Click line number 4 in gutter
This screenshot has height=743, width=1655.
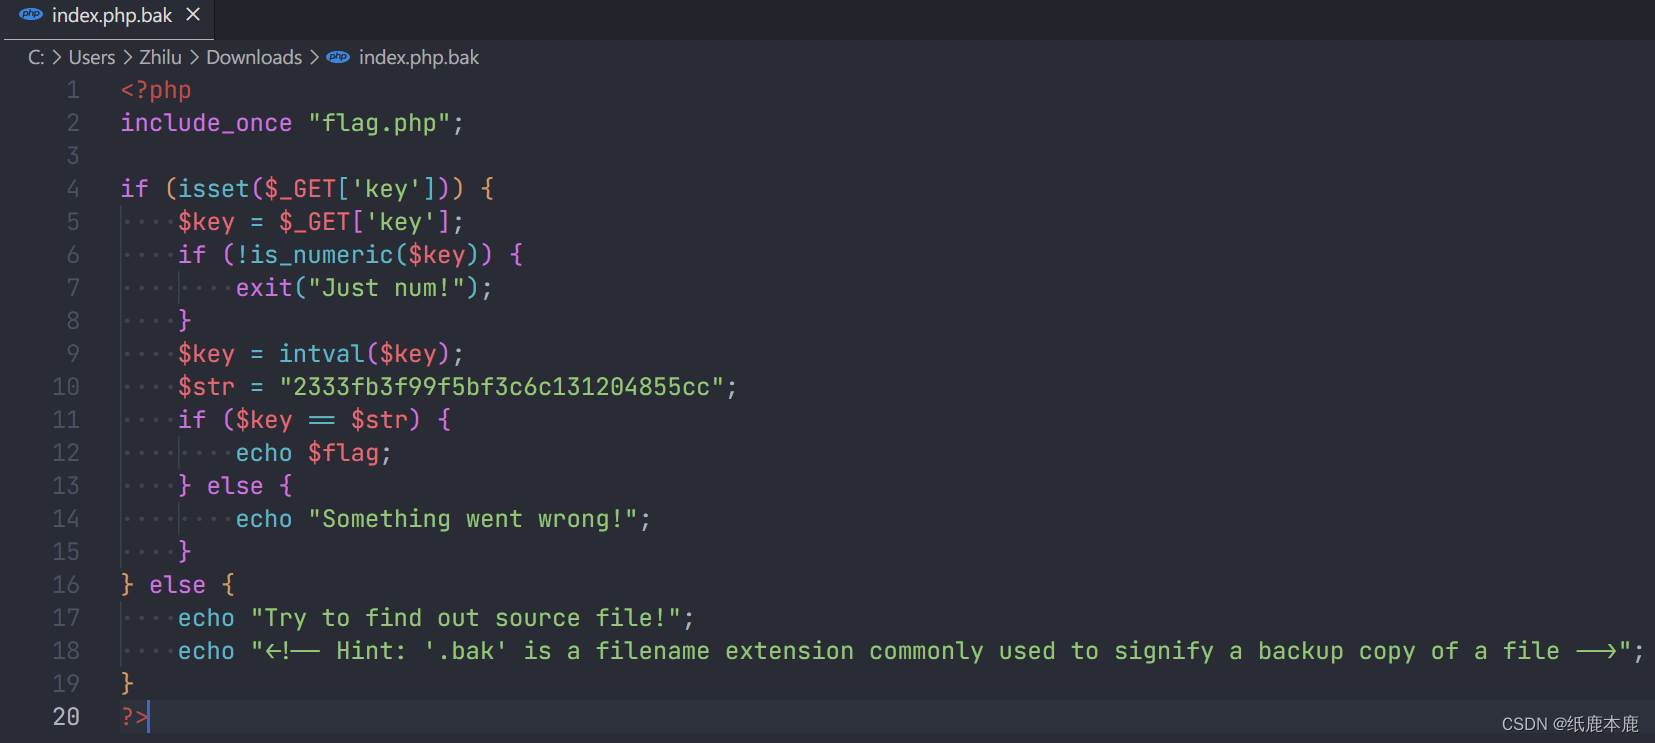(73, 189)
